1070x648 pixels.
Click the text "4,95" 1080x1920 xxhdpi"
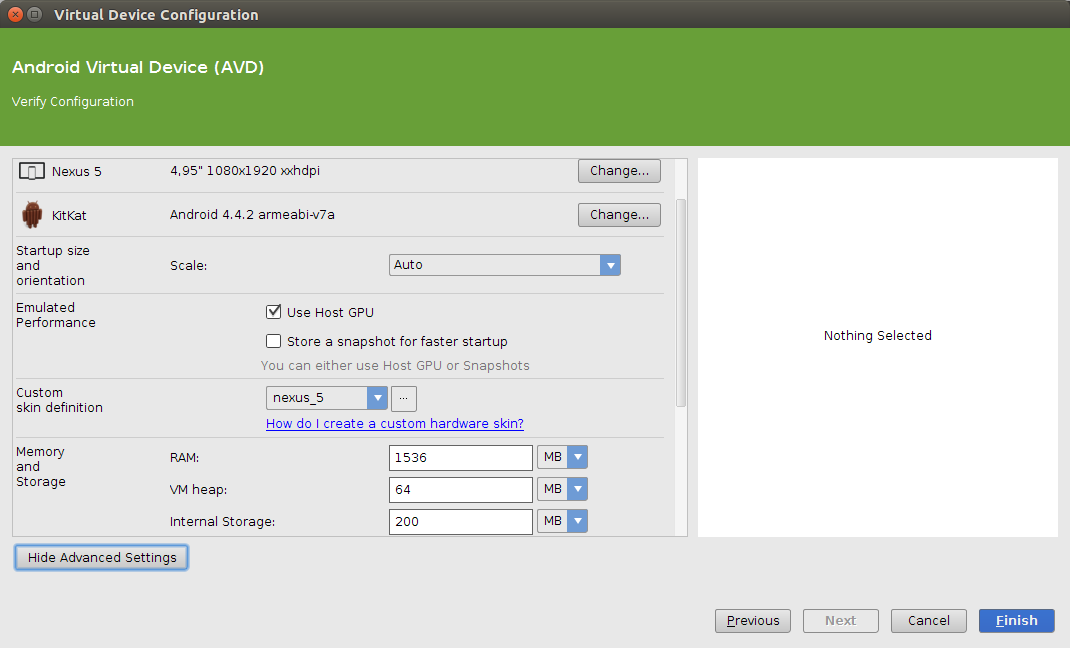point(245,171)
